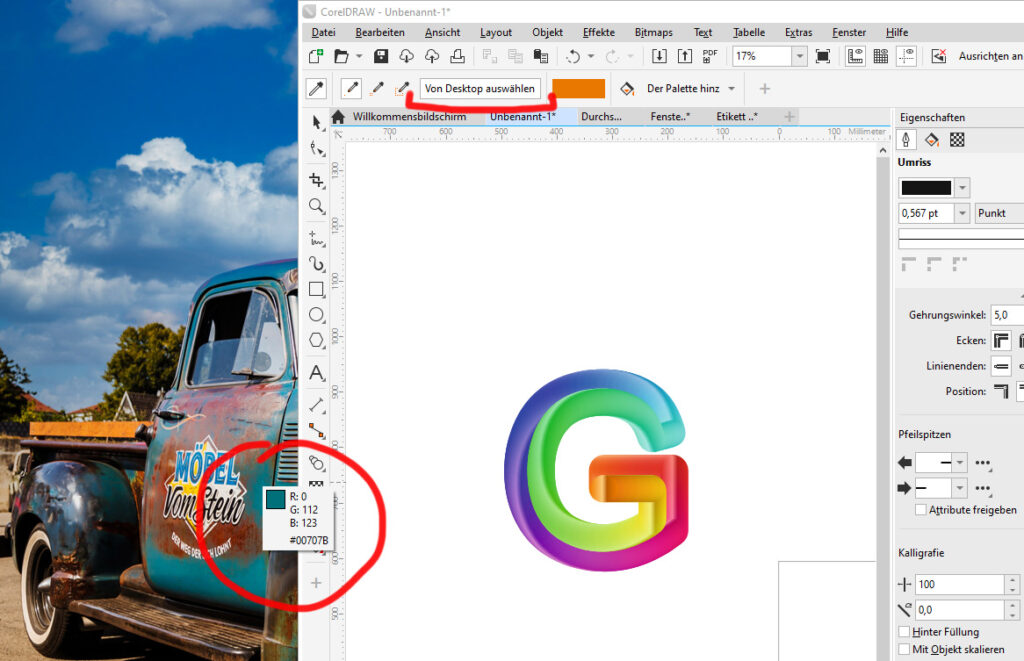Click the Print icon
The height and width of the screenshot is (661, 1024).
457,56
